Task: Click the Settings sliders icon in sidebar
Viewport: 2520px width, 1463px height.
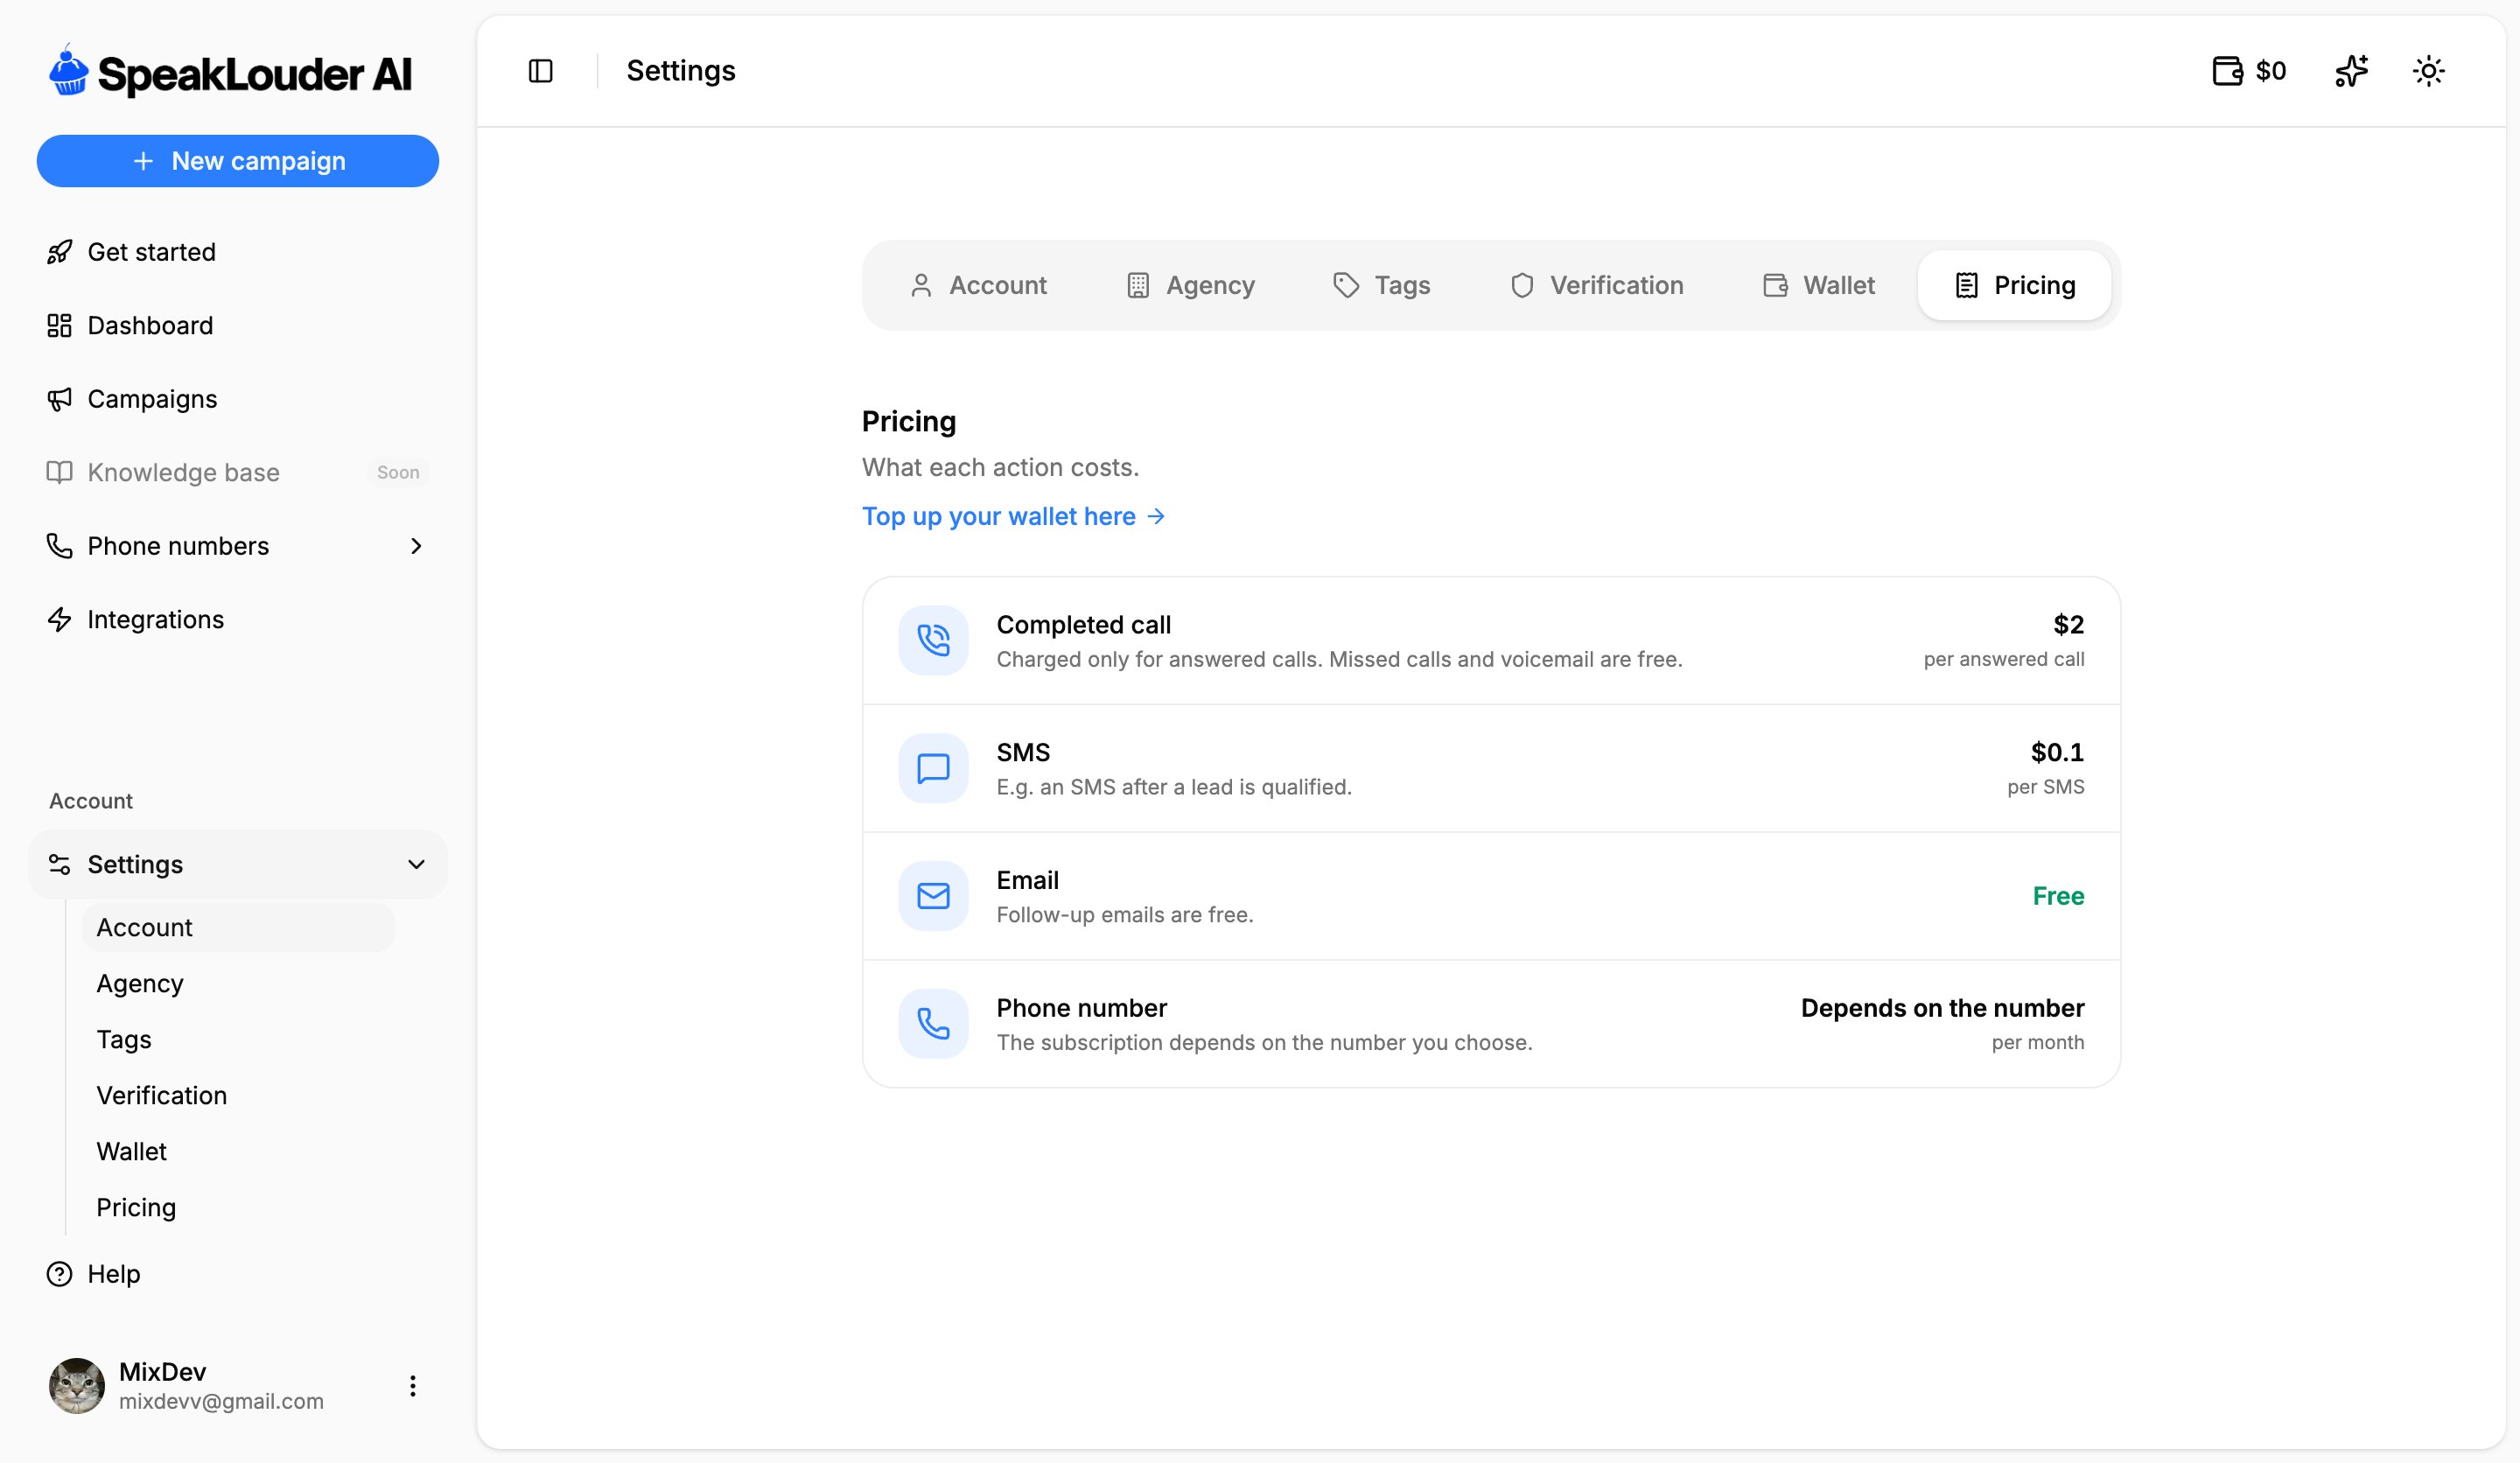Action: point(60,864)
